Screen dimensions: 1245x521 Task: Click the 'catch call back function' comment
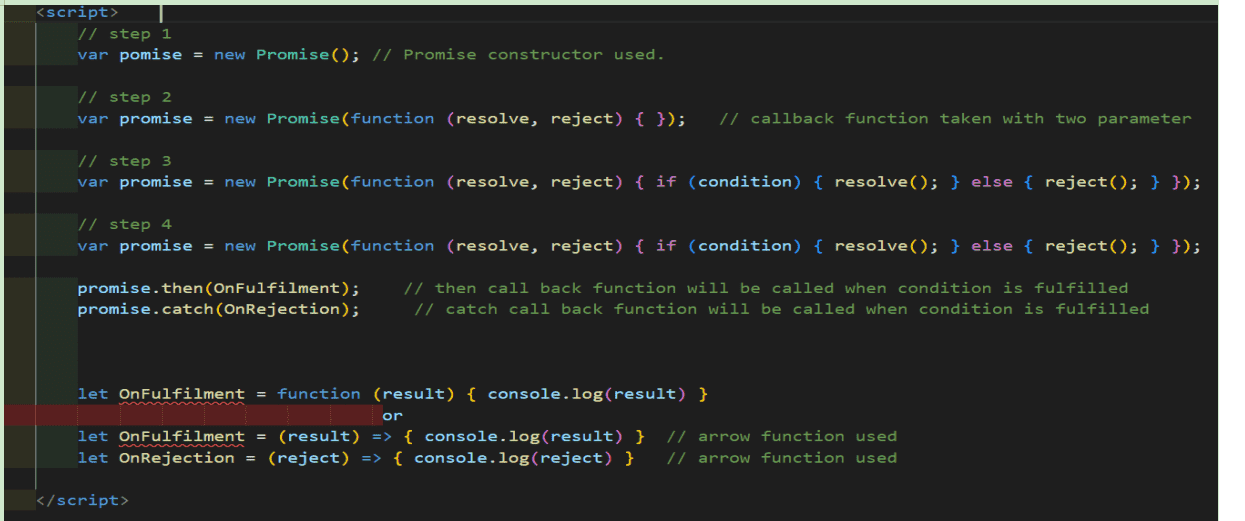(781, 310)
